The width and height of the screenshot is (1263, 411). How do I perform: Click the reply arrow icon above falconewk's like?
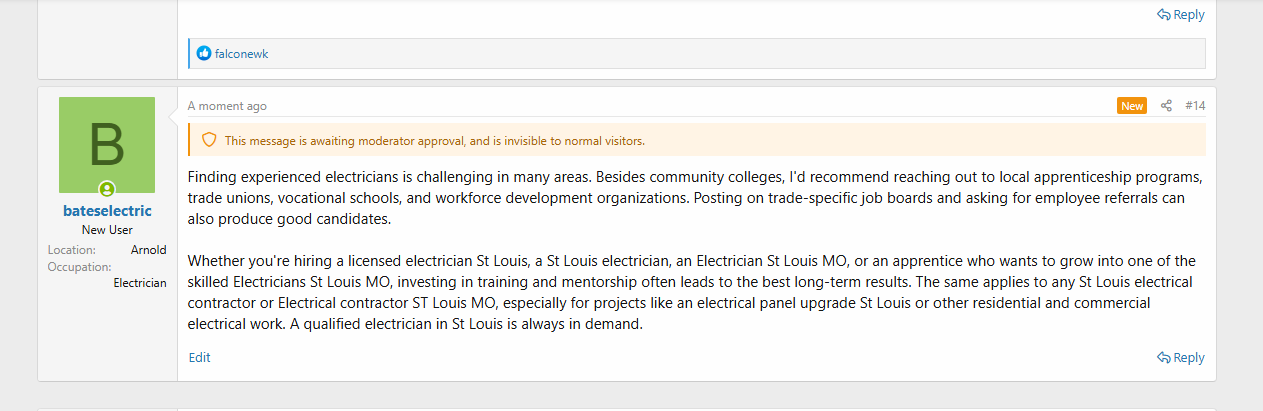click(x=1164, y=15)
